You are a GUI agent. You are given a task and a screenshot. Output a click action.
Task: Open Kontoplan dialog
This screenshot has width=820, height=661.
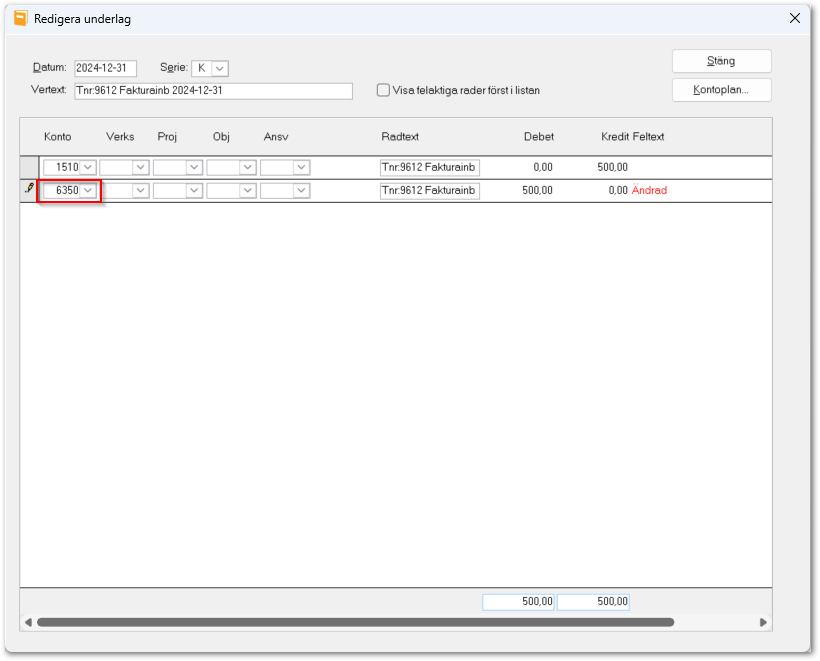[x=721, y=90]
